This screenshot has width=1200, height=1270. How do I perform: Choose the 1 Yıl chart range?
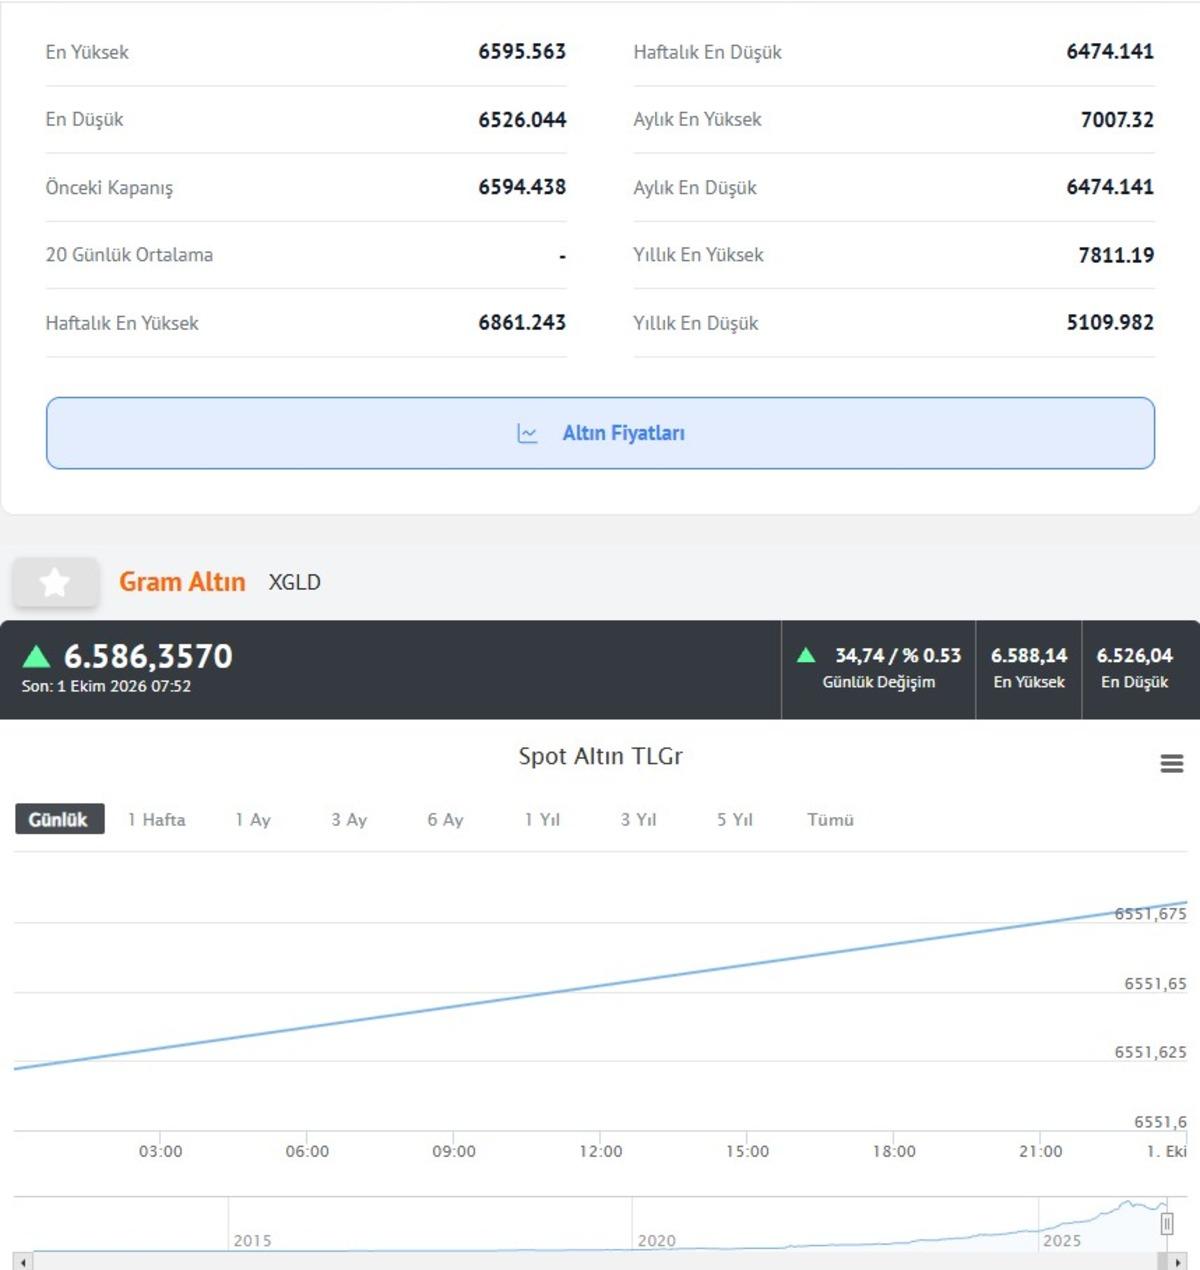point(542,820)
